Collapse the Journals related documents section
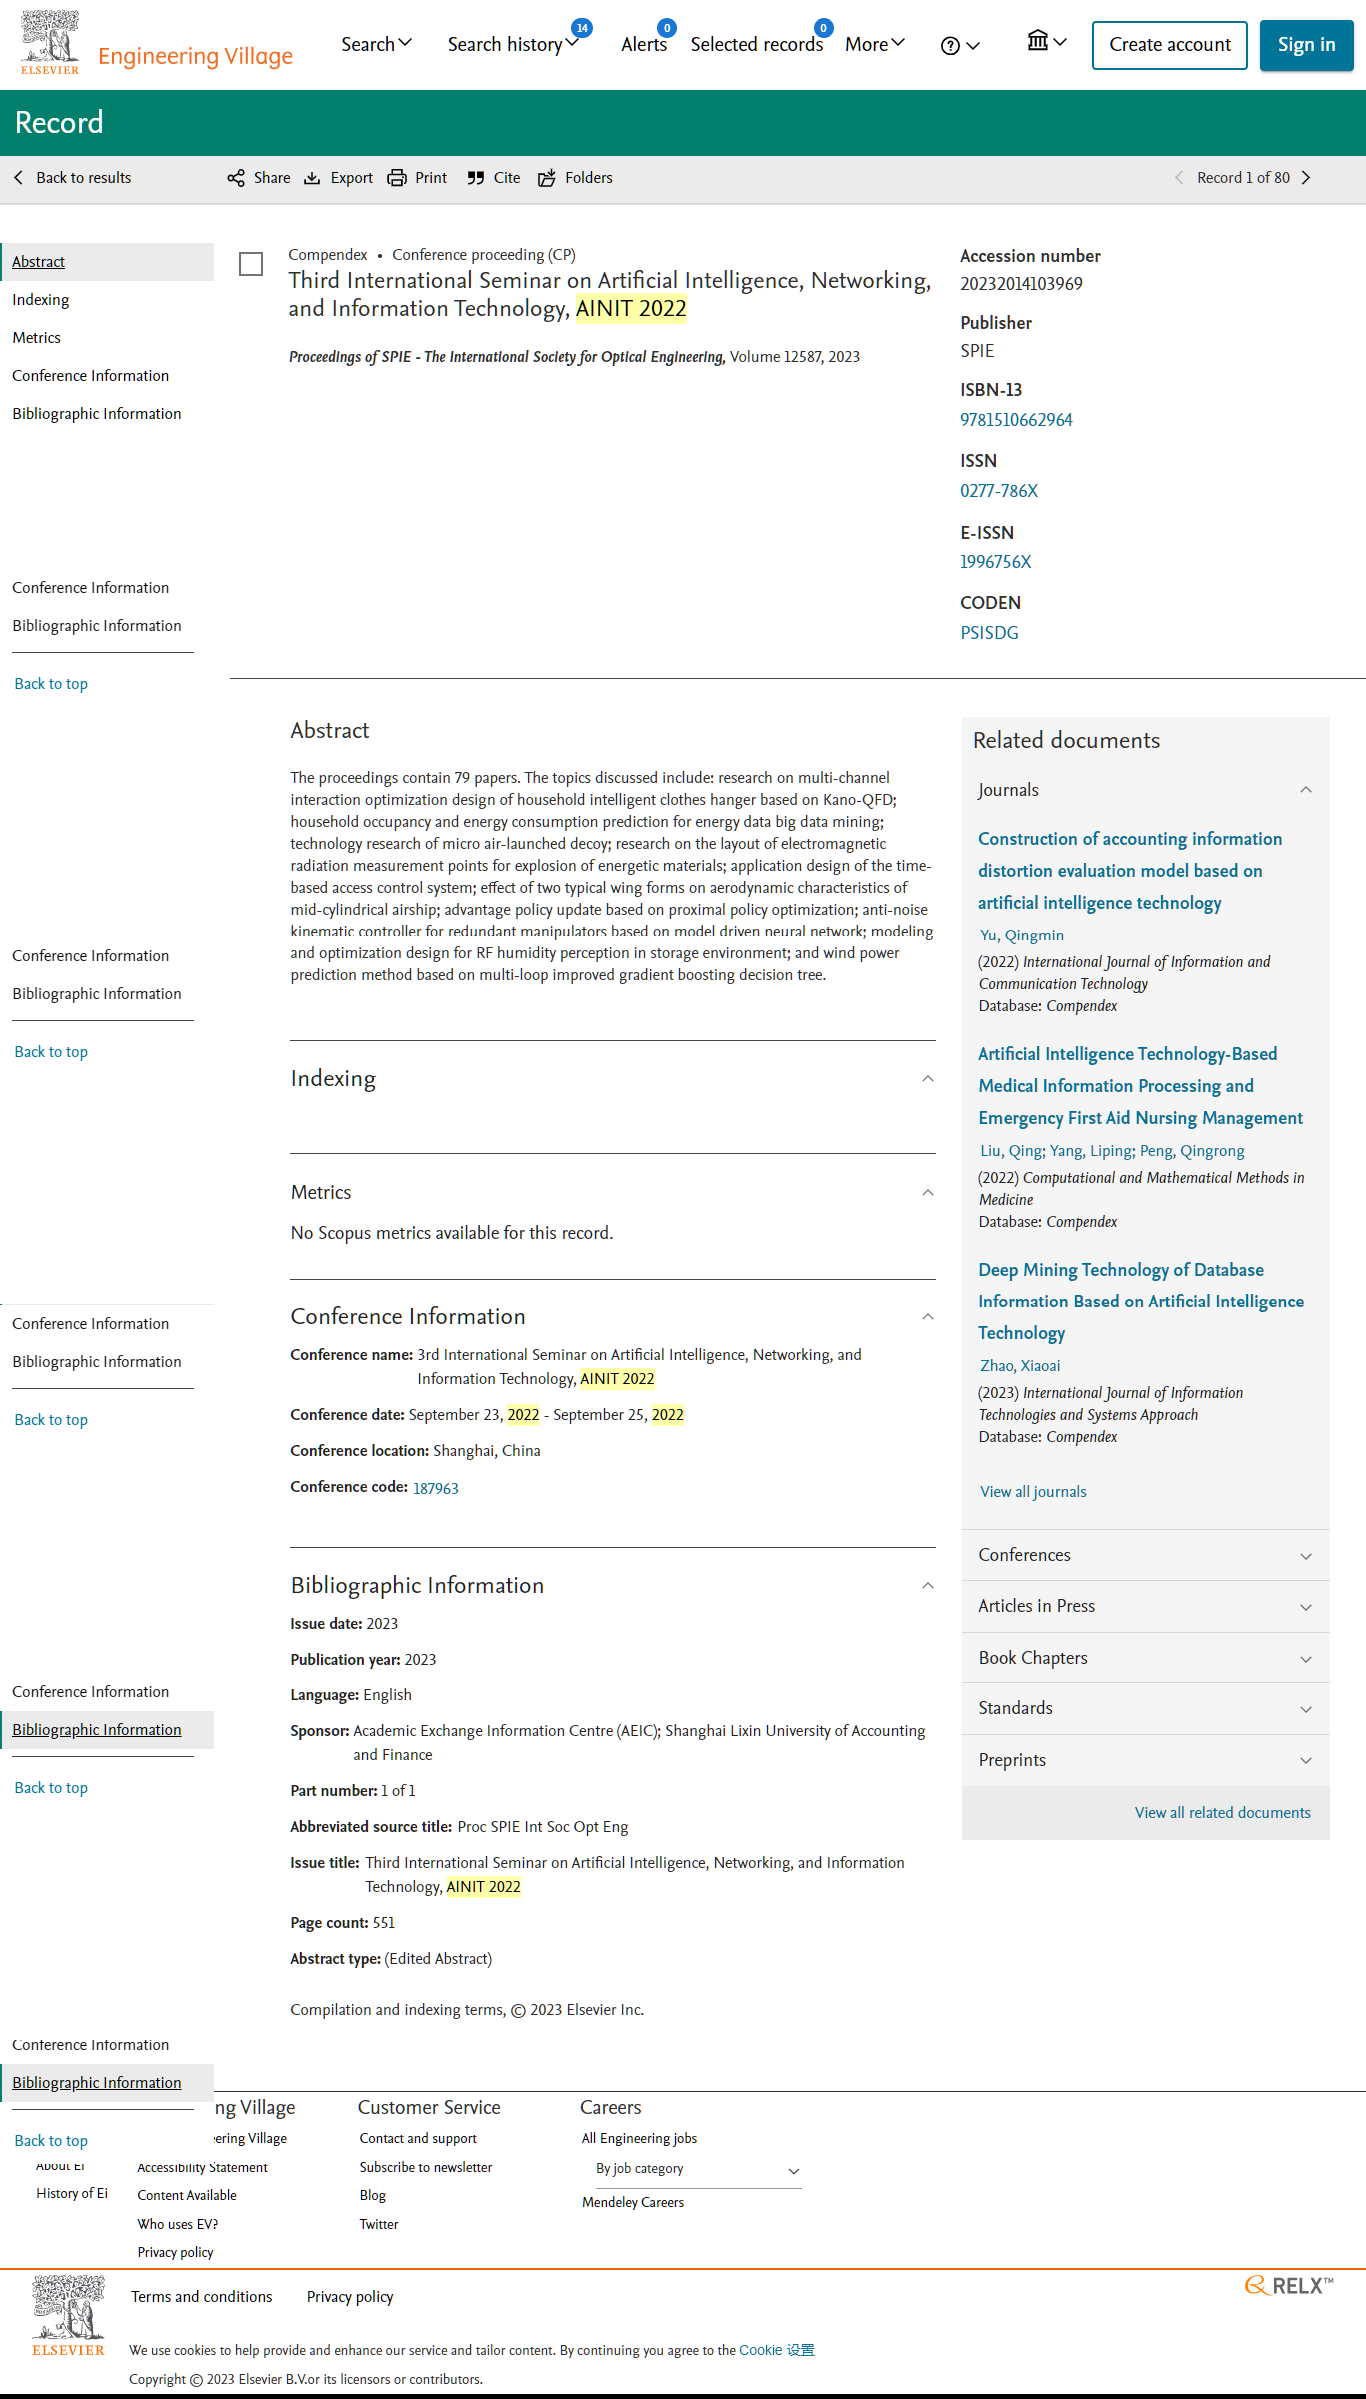The width and height of the screenshot is (1366, 2399). 1305,790
